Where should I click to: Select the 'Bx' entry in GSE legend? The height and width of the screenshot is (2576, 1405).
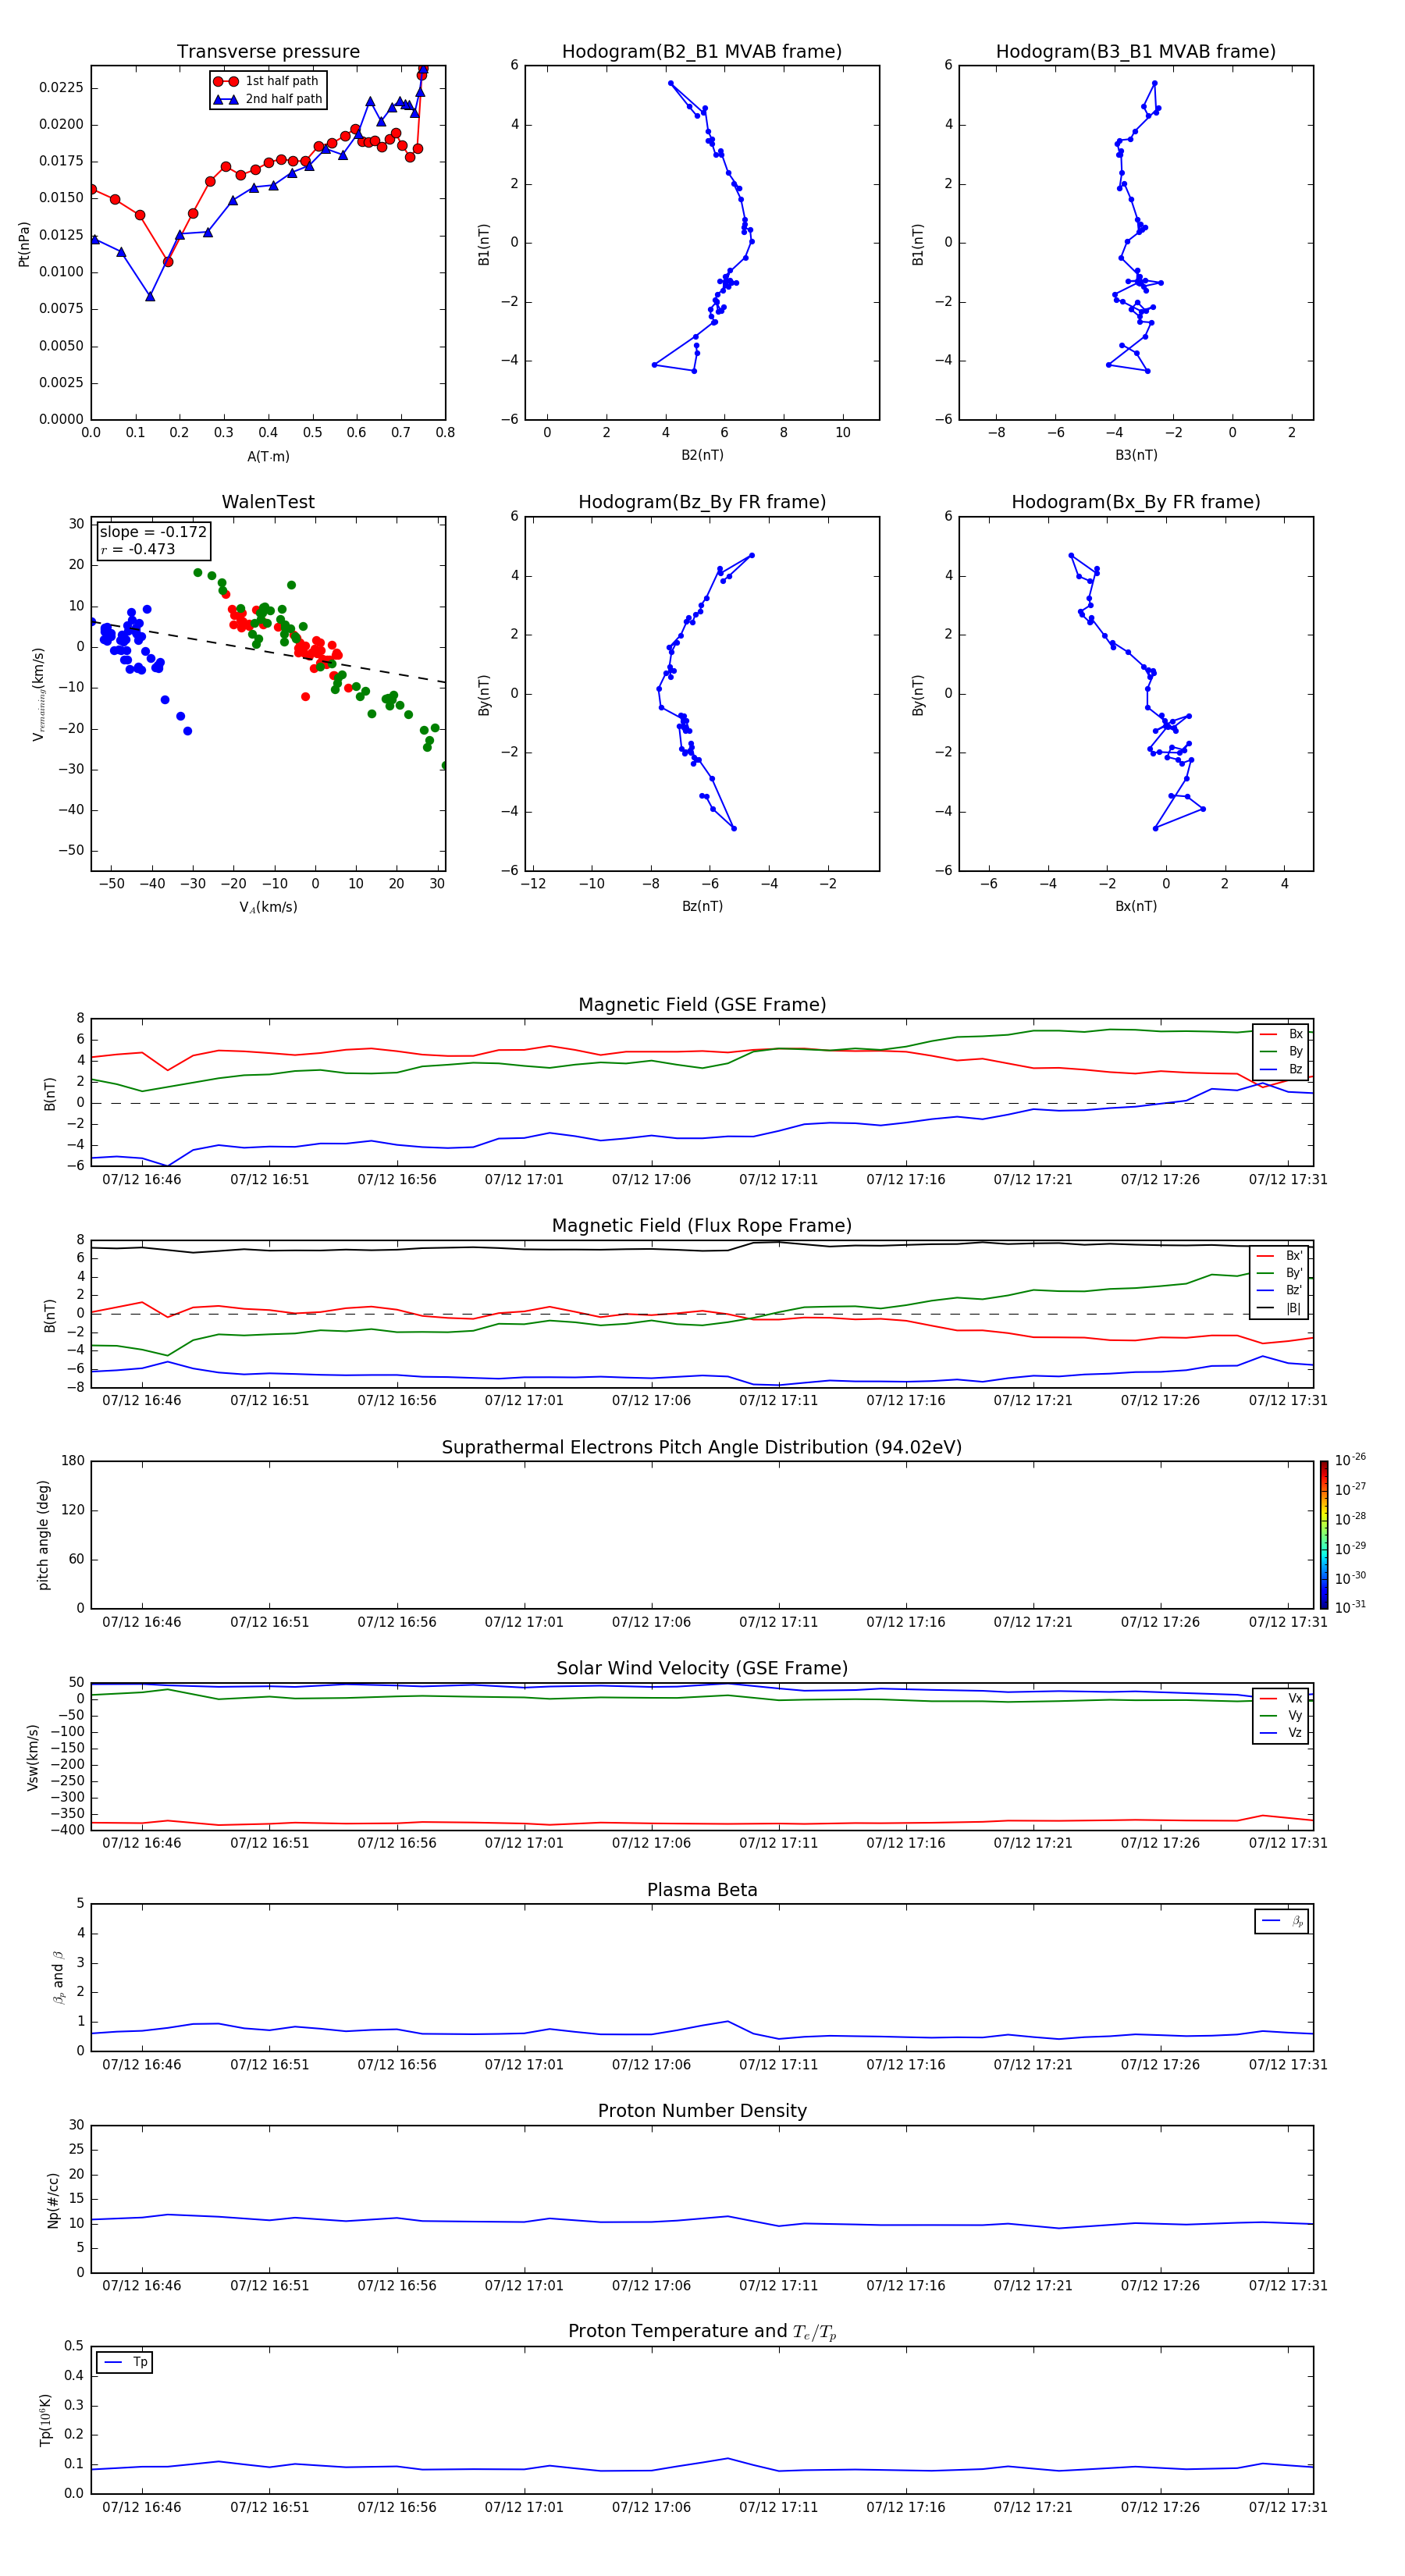tap(1281, 1034)
